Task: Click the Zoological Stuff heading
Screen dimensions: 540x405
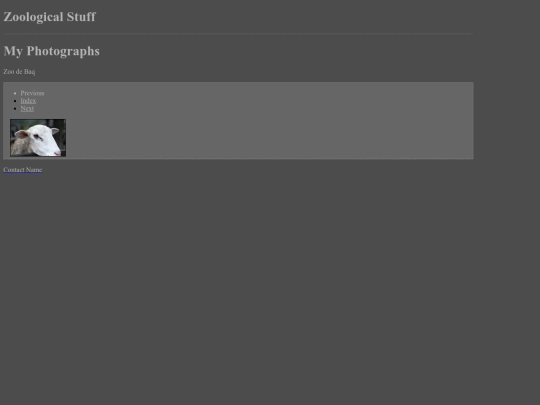Action: [x=50, y=17]
